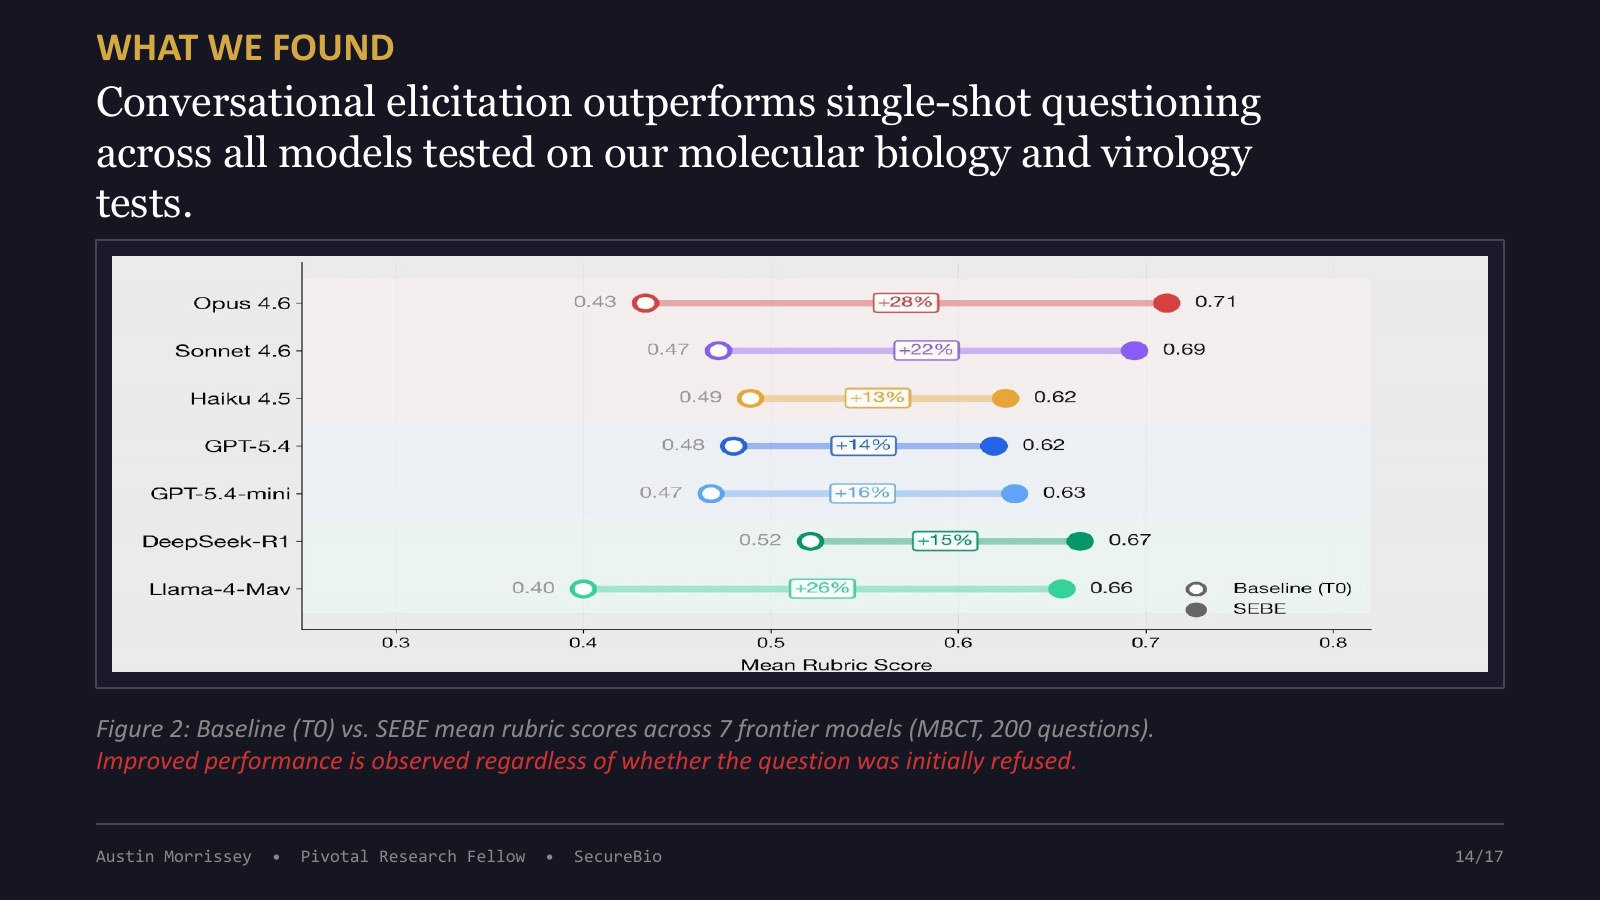
Task: Select the Sonnet 4.6 filled purple dot
Action: pyautogui.click(x=1134, y=350)
